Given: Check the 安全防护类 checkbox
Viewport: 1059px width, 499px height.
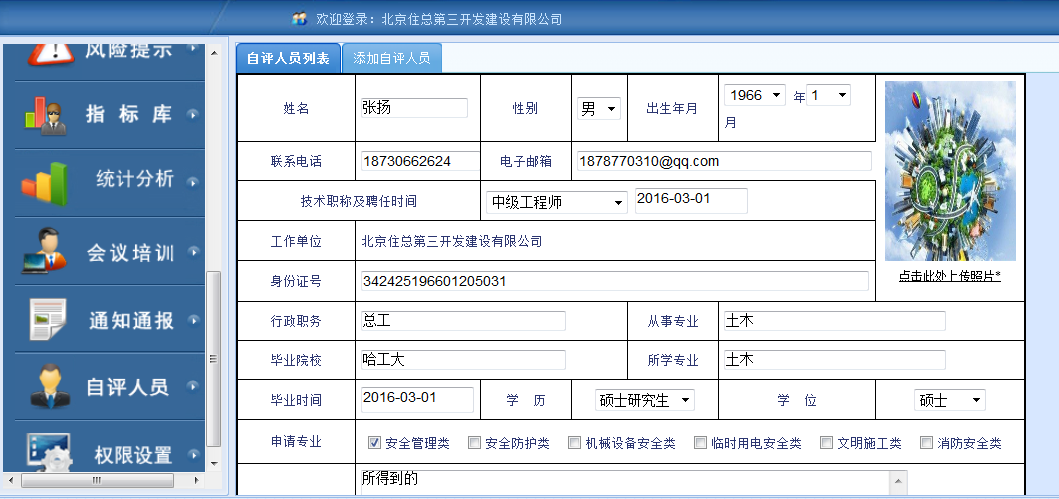Looking at the screenshot, I should 475,443.
